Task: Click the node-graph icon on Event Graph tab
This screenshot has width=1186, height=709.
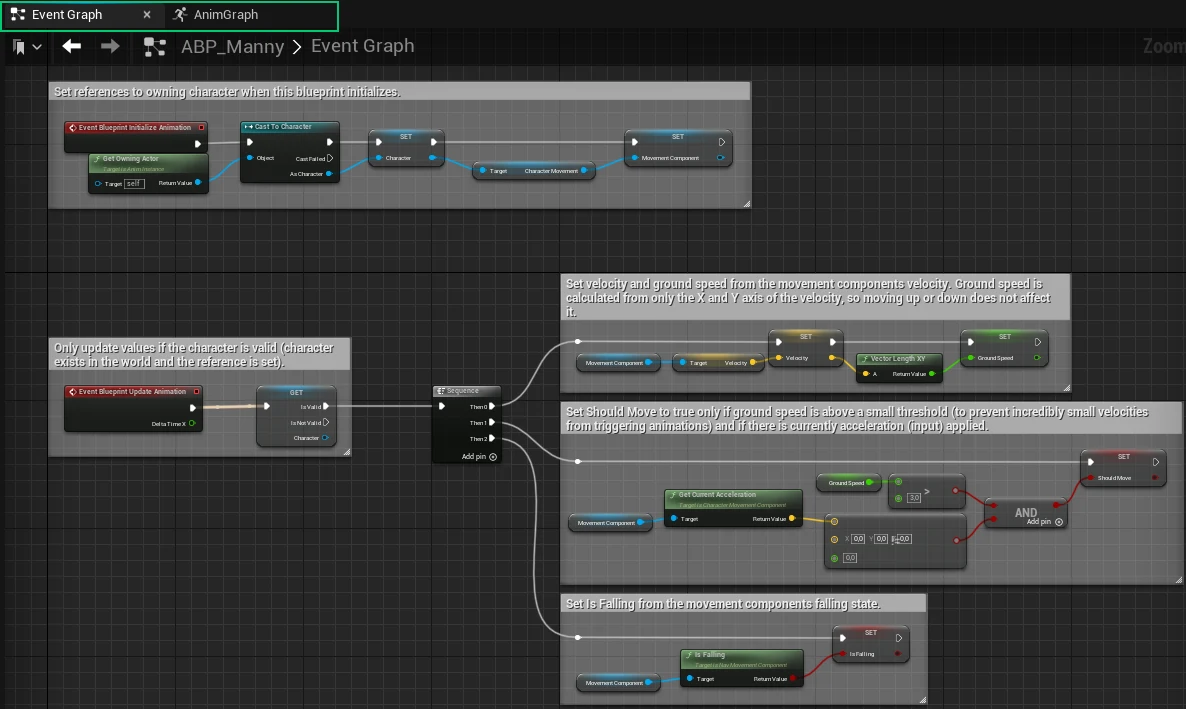Action: [x=16, y=15]
